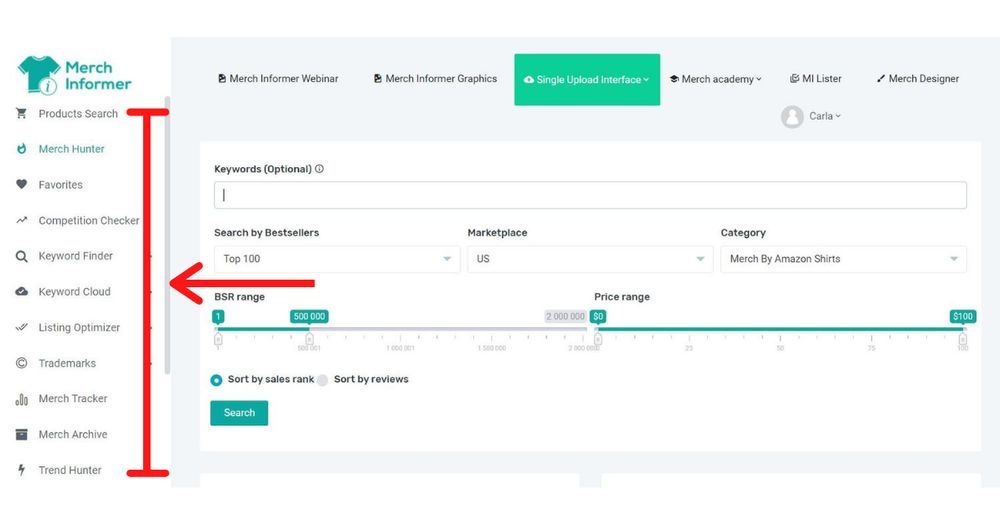The height and width of the screenshot is (525, 1000).
Task: Expand the Merch academy menu
Action: click(x=716, y=79)
